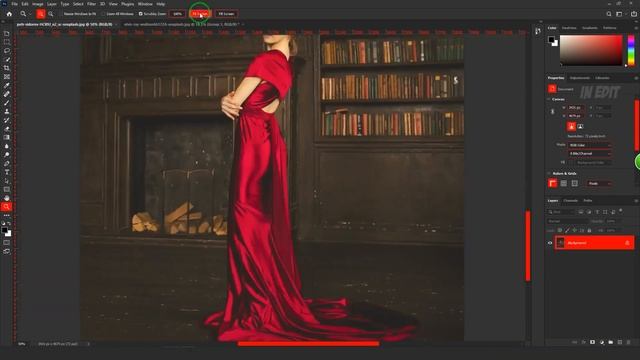Click the Home icon in options bar
The image size is (640, 360).
click(x=9, y=14)
